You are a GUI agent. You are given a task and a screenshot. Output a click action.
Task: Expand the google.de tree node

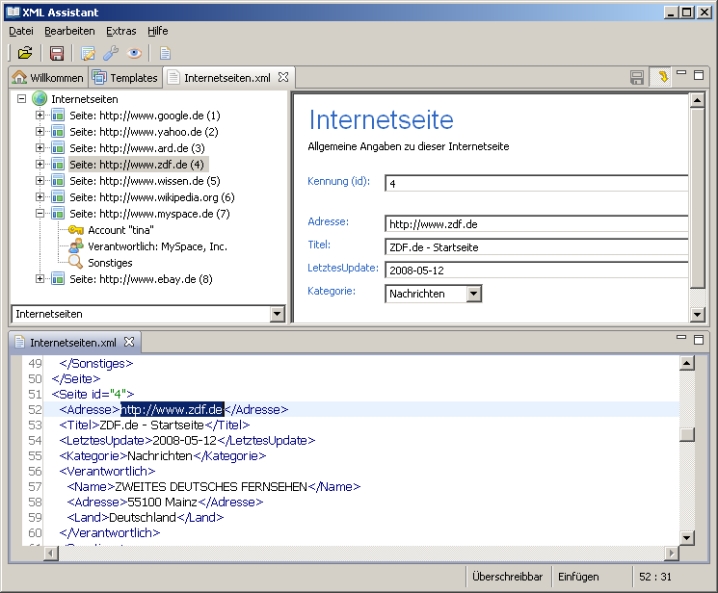40,115
